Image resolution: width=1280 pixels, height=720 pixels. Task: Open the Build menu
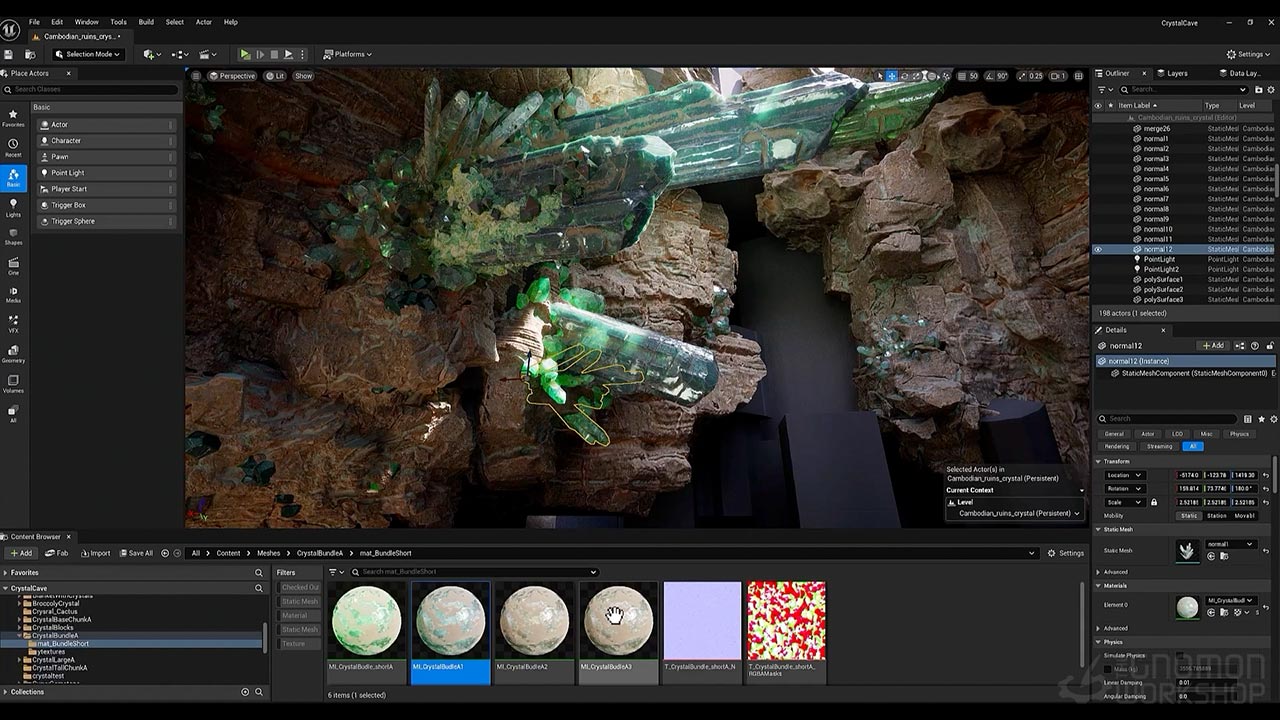point(146,22)
